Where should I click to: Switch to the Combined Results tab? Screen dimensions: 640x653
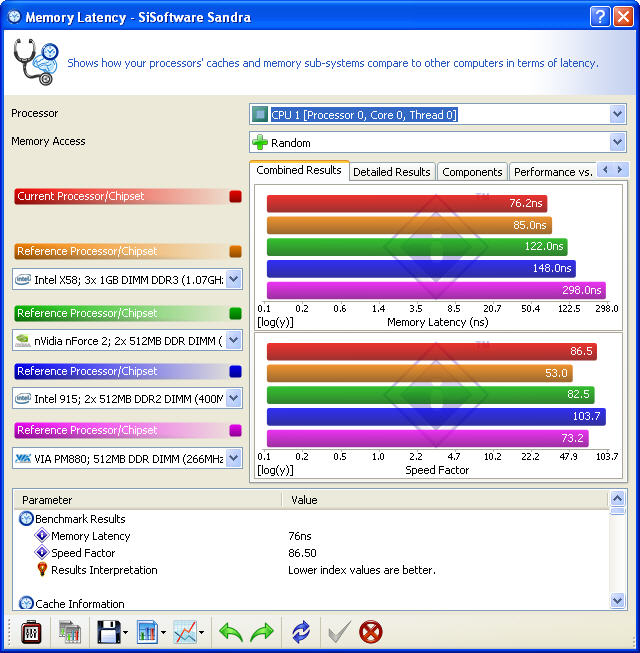pyautogui.click(x=299, y=170)
